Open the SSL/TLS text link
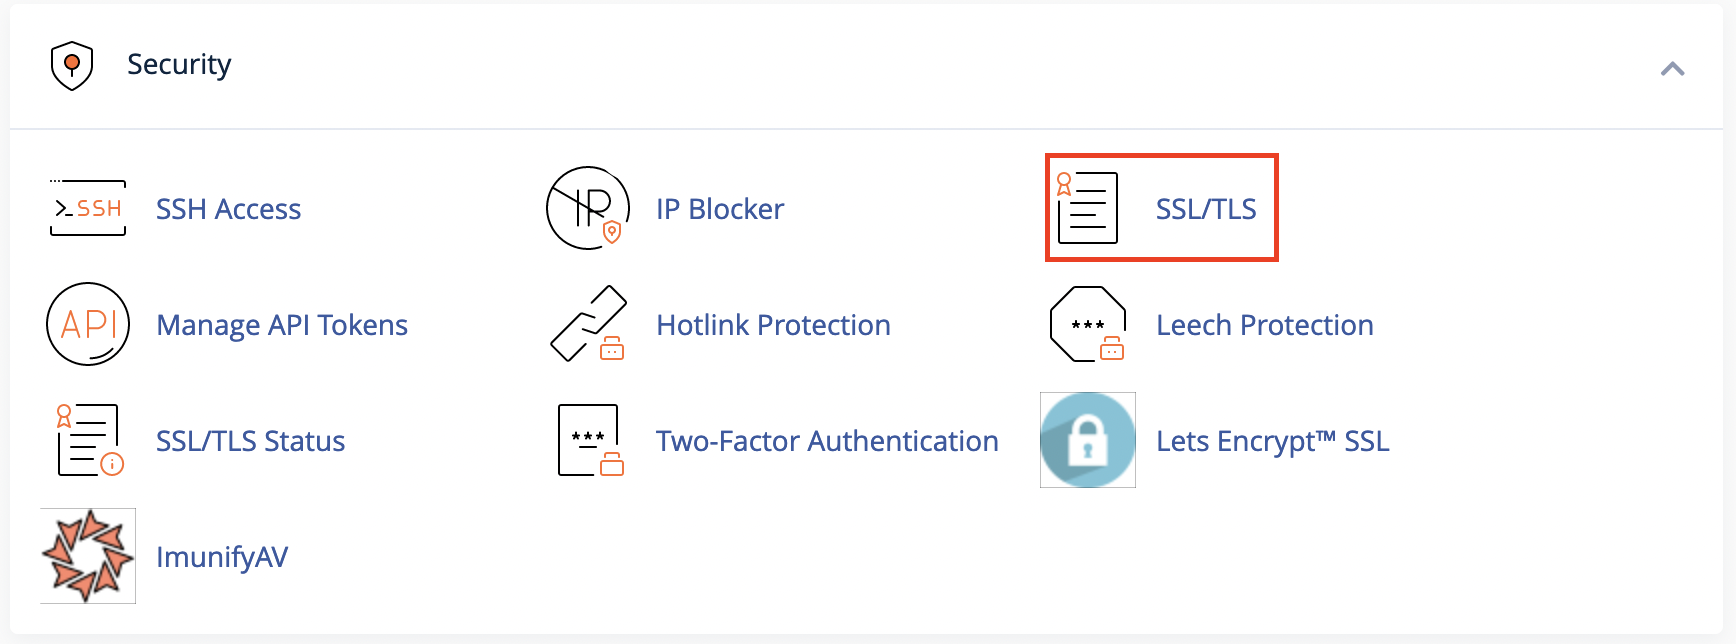Image resolution: width=1736 pixels, height=644 pixels. pyautogui.click(x=1206, y=209)
